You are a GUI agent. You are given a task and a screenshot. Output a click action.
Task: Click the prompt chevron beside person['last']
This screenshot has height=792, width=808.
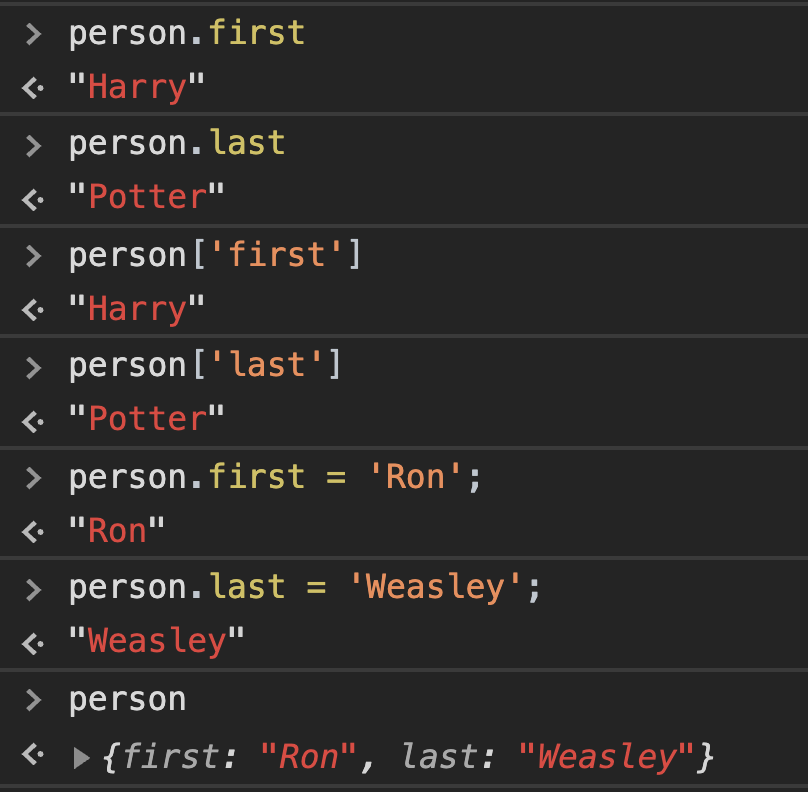34,367
